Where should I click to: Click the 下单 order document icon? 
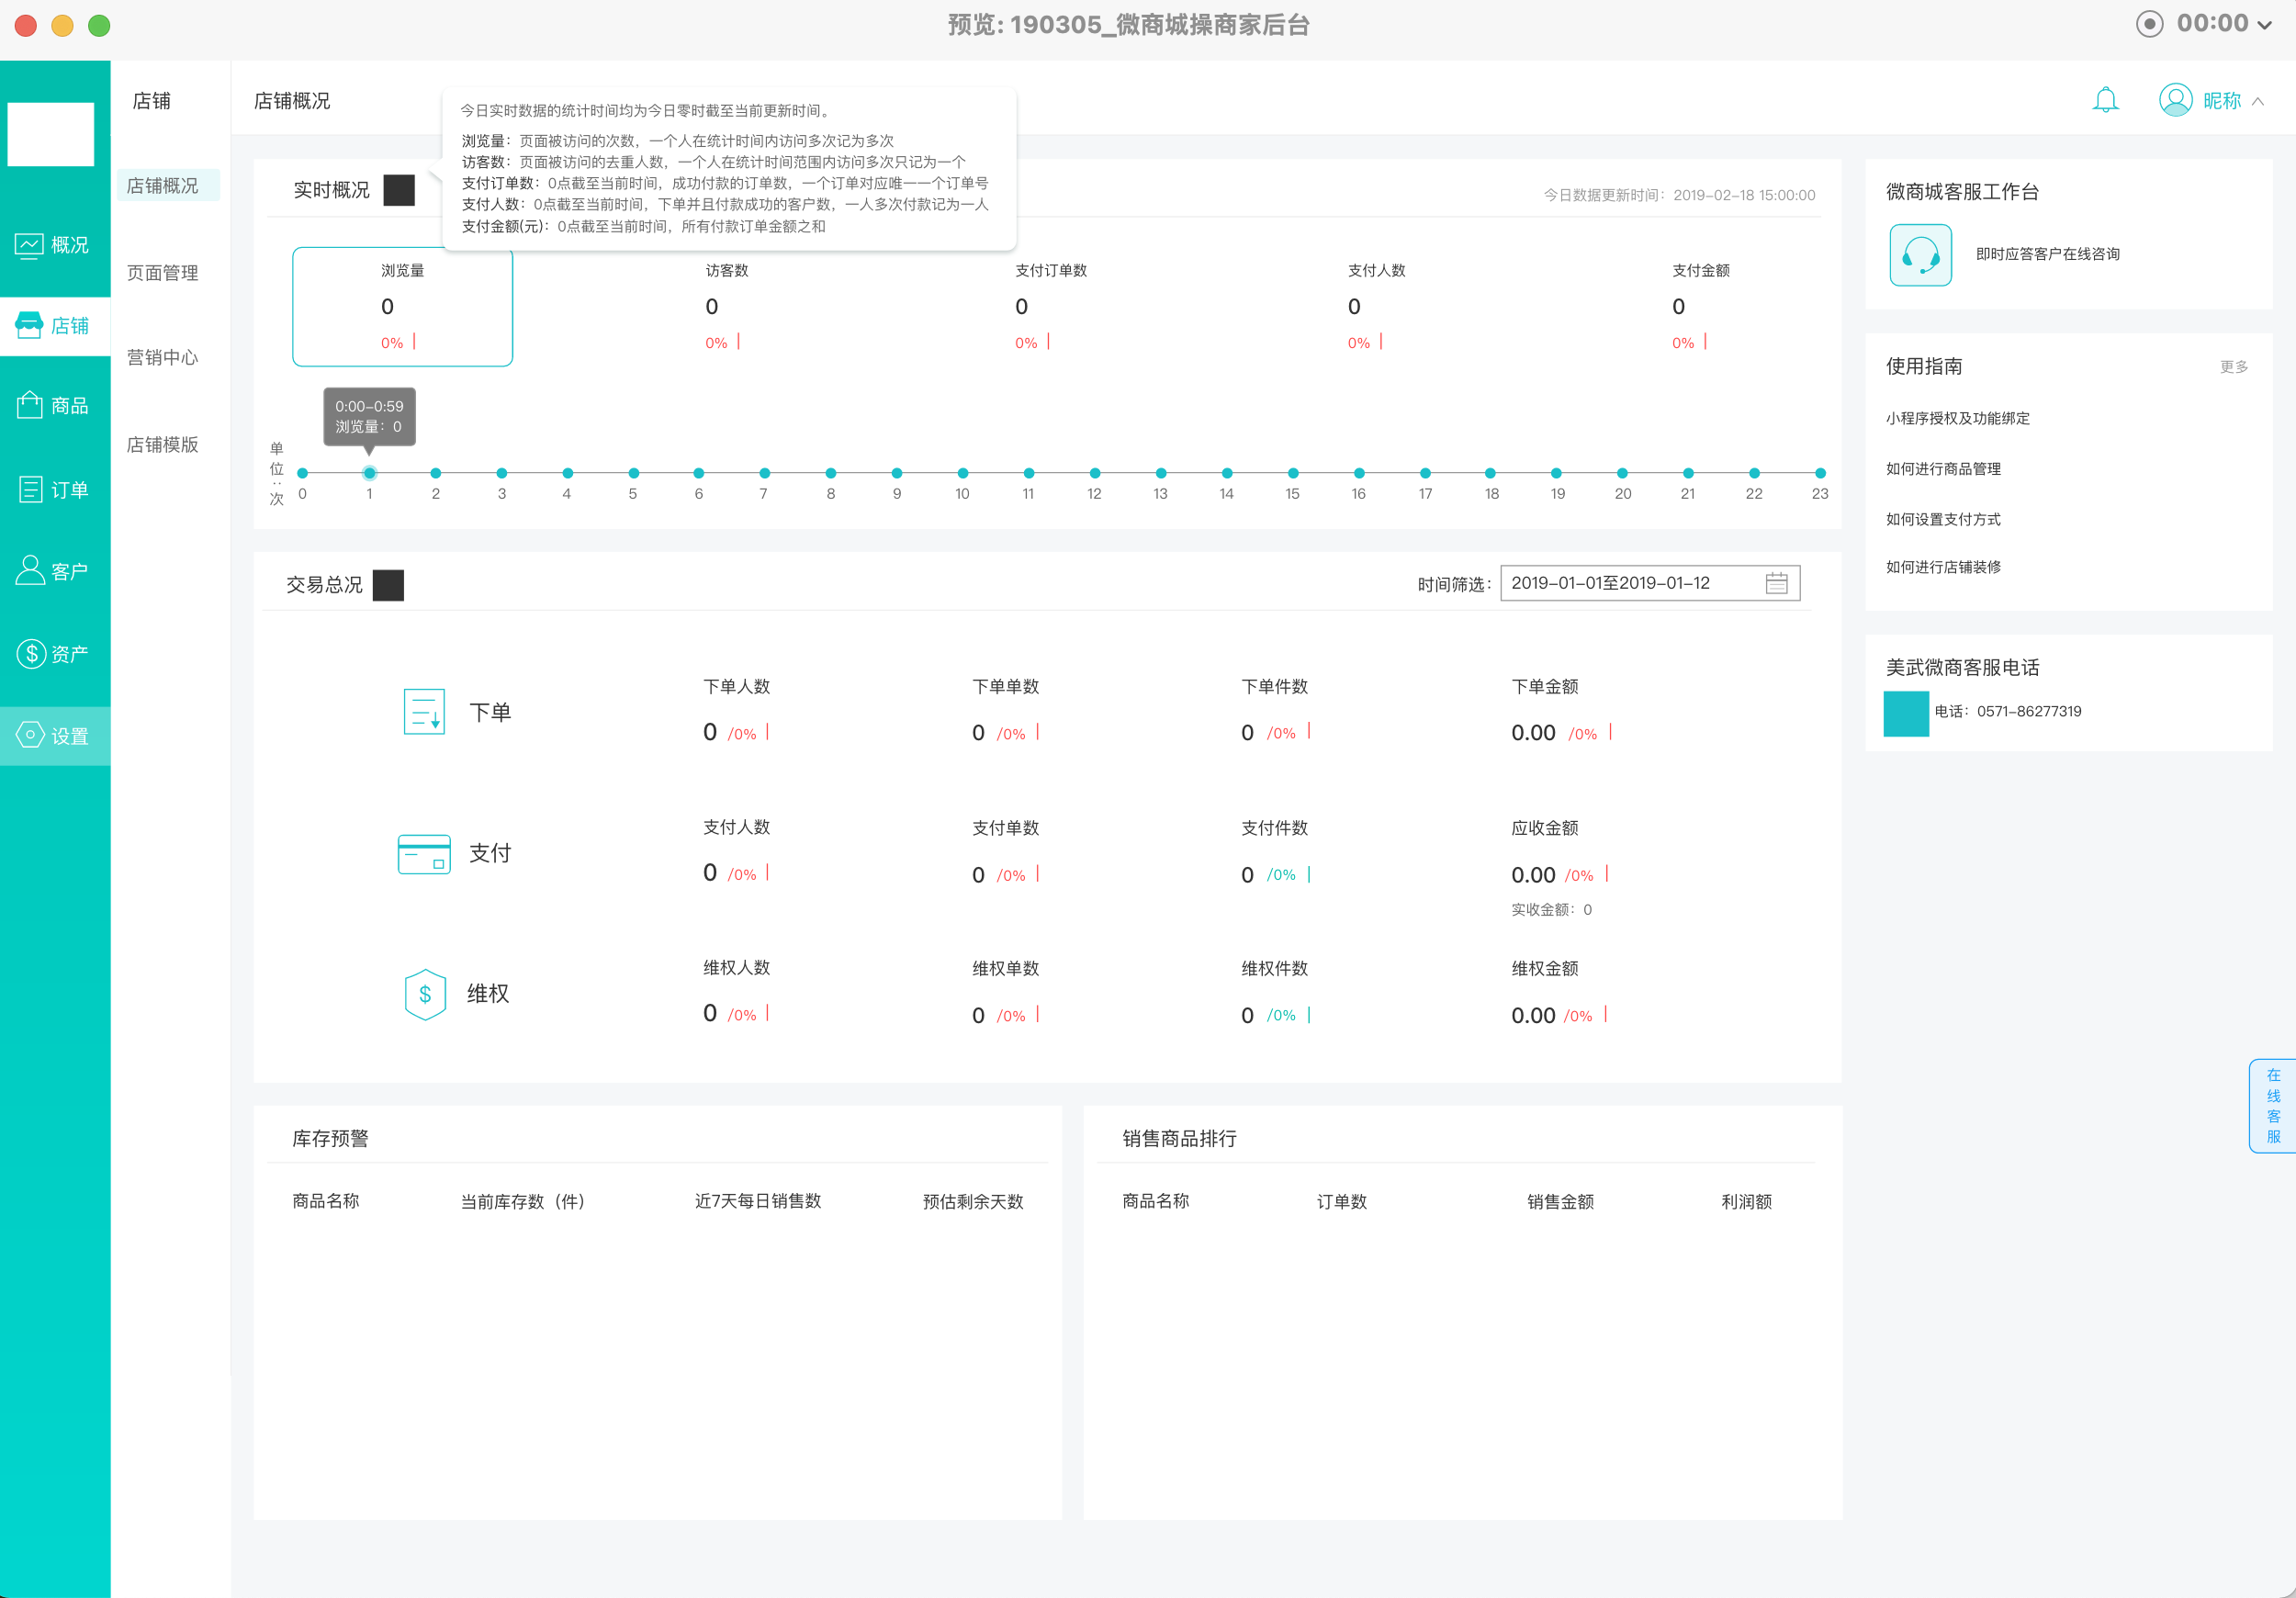pos(424,711)
